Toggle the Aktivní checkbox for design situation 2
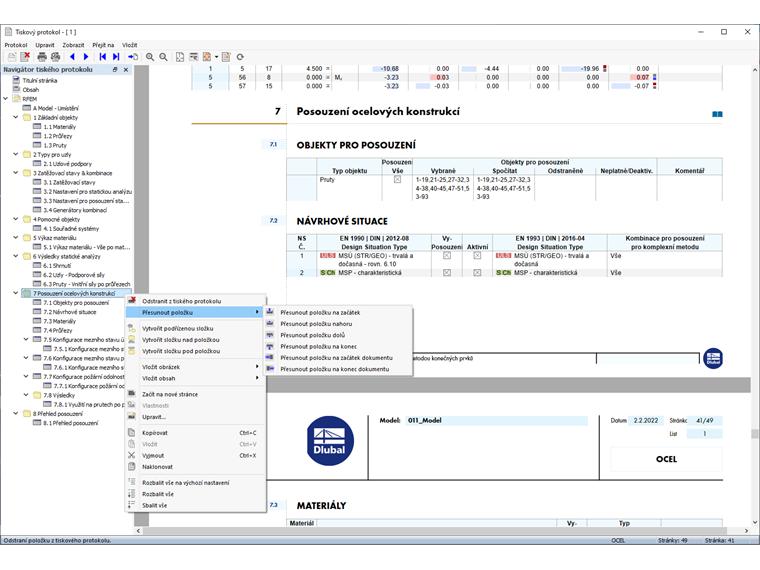This screenshot has height=570, width=760. click(x=477, y=273)
